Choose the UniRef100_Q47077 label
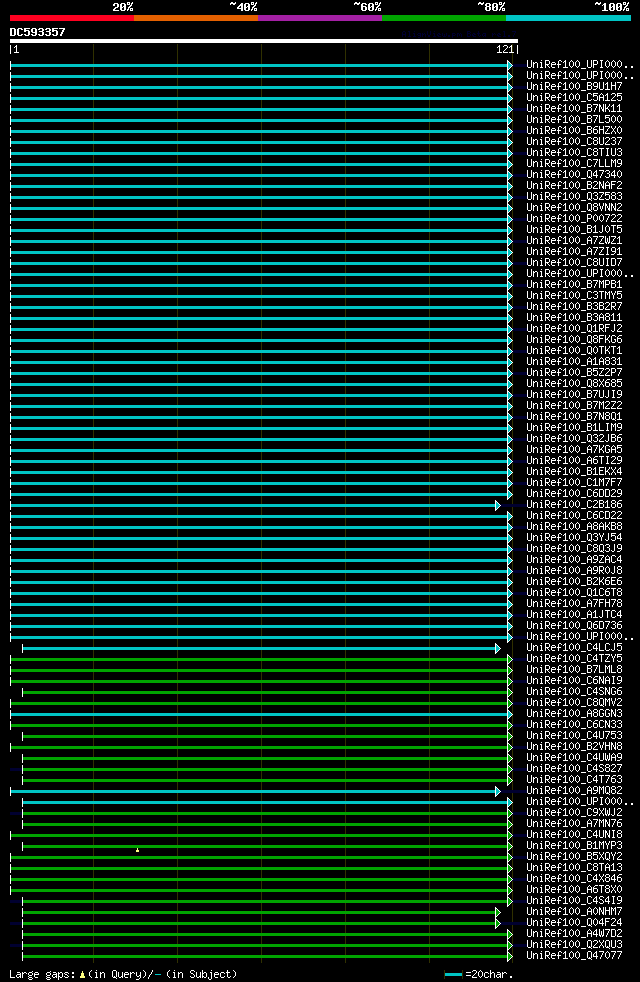Viewport: 640px width, 982px height. point(574,956)
